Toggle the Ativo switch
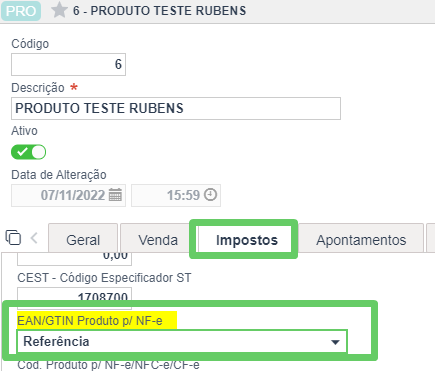The width and height of the screenshot is (435, 371). [28, 152]
